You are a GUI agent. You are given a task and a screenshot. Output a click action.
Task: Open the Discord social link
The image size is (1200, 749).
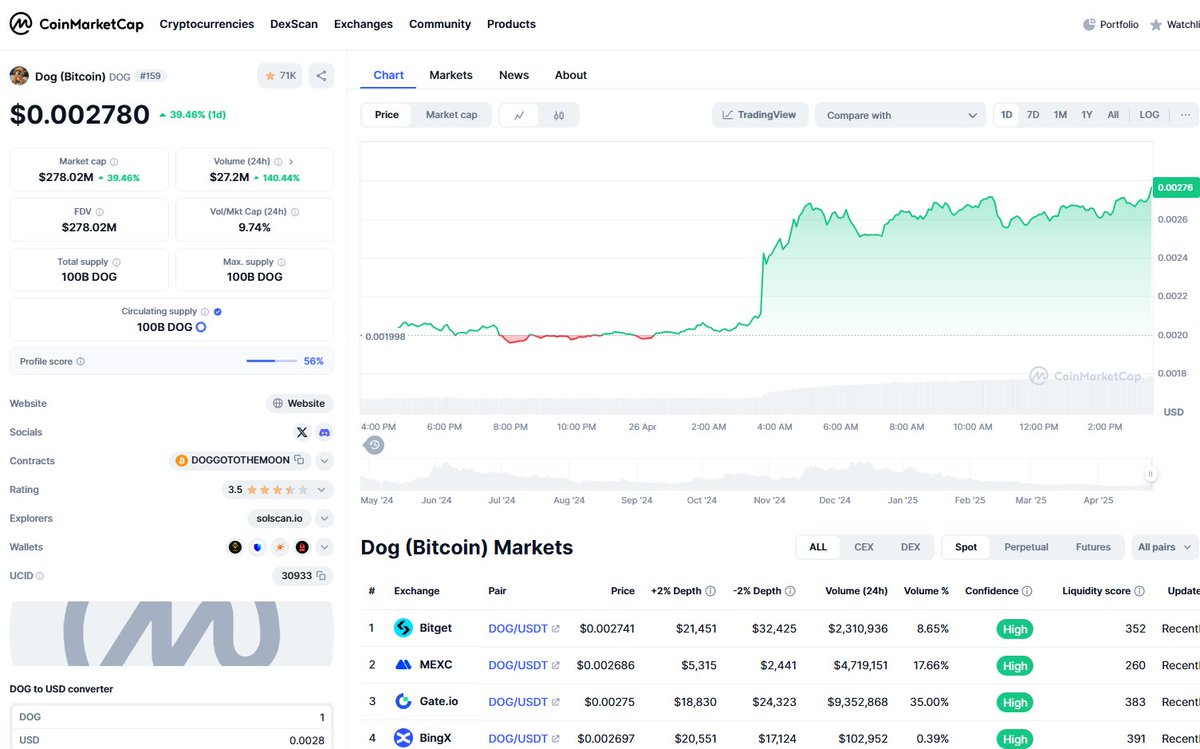click(x=324, y=433)
